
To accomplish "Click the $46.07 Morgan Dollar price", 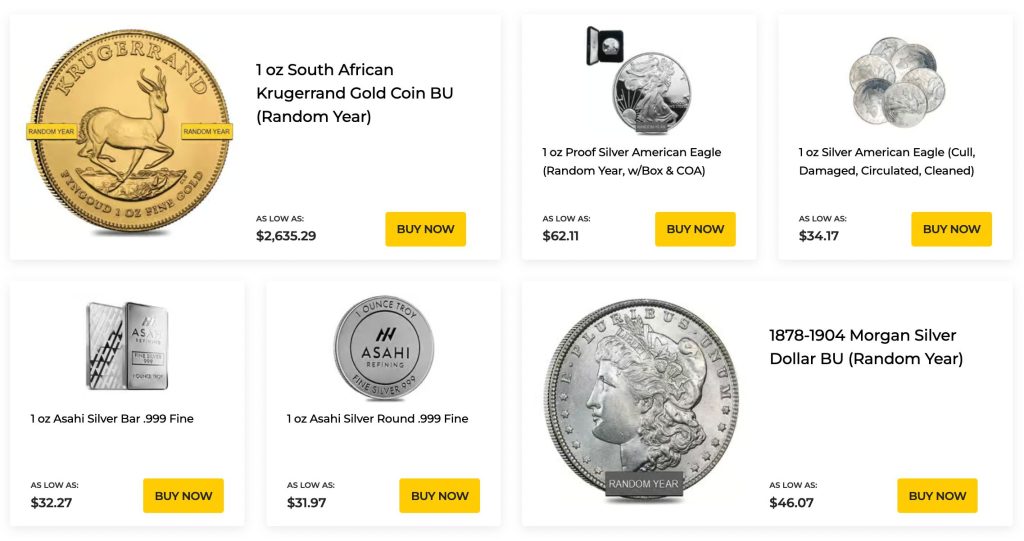I will pos(791,503).
